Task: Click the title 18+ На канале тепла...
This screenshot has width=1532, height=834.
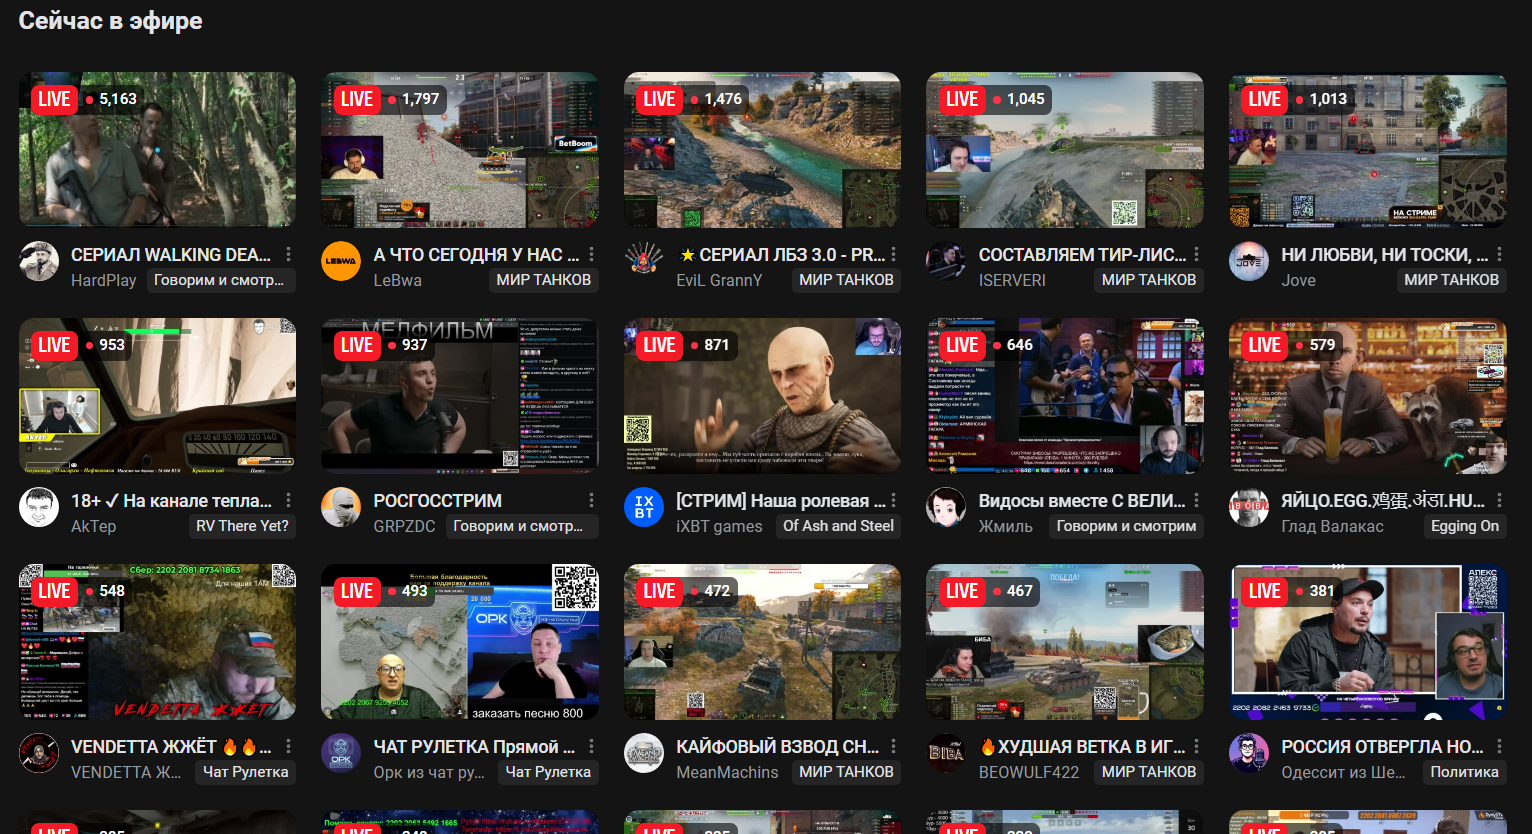Action: coord(171,500)
